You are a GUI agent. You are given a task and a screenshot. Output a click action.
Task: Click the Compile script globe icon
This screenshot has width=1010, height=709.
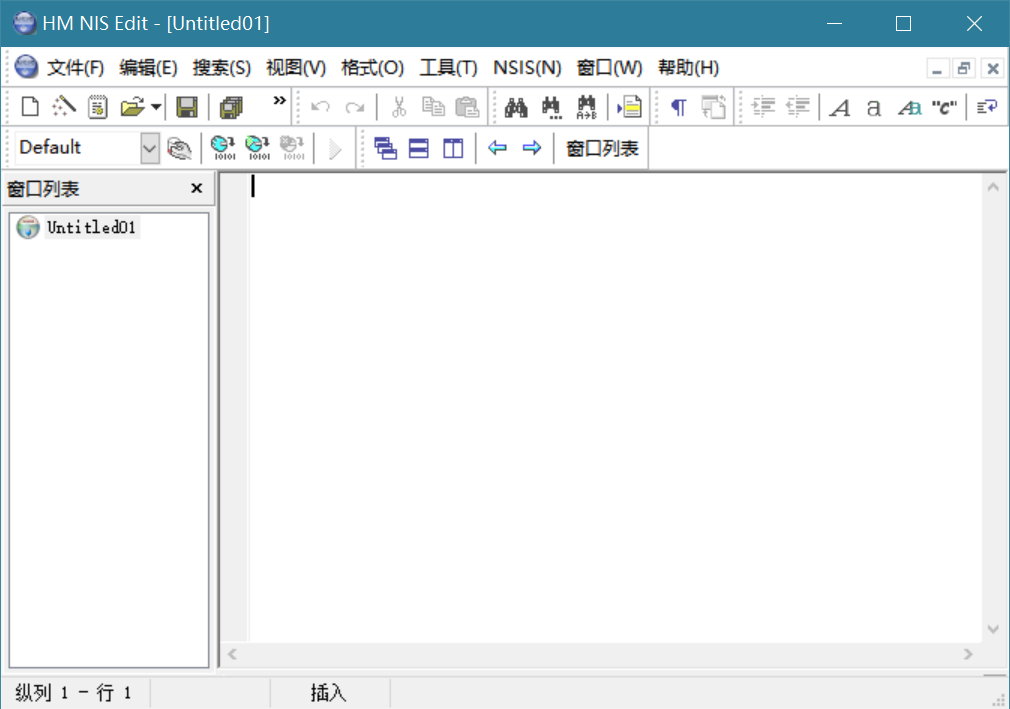223,148
